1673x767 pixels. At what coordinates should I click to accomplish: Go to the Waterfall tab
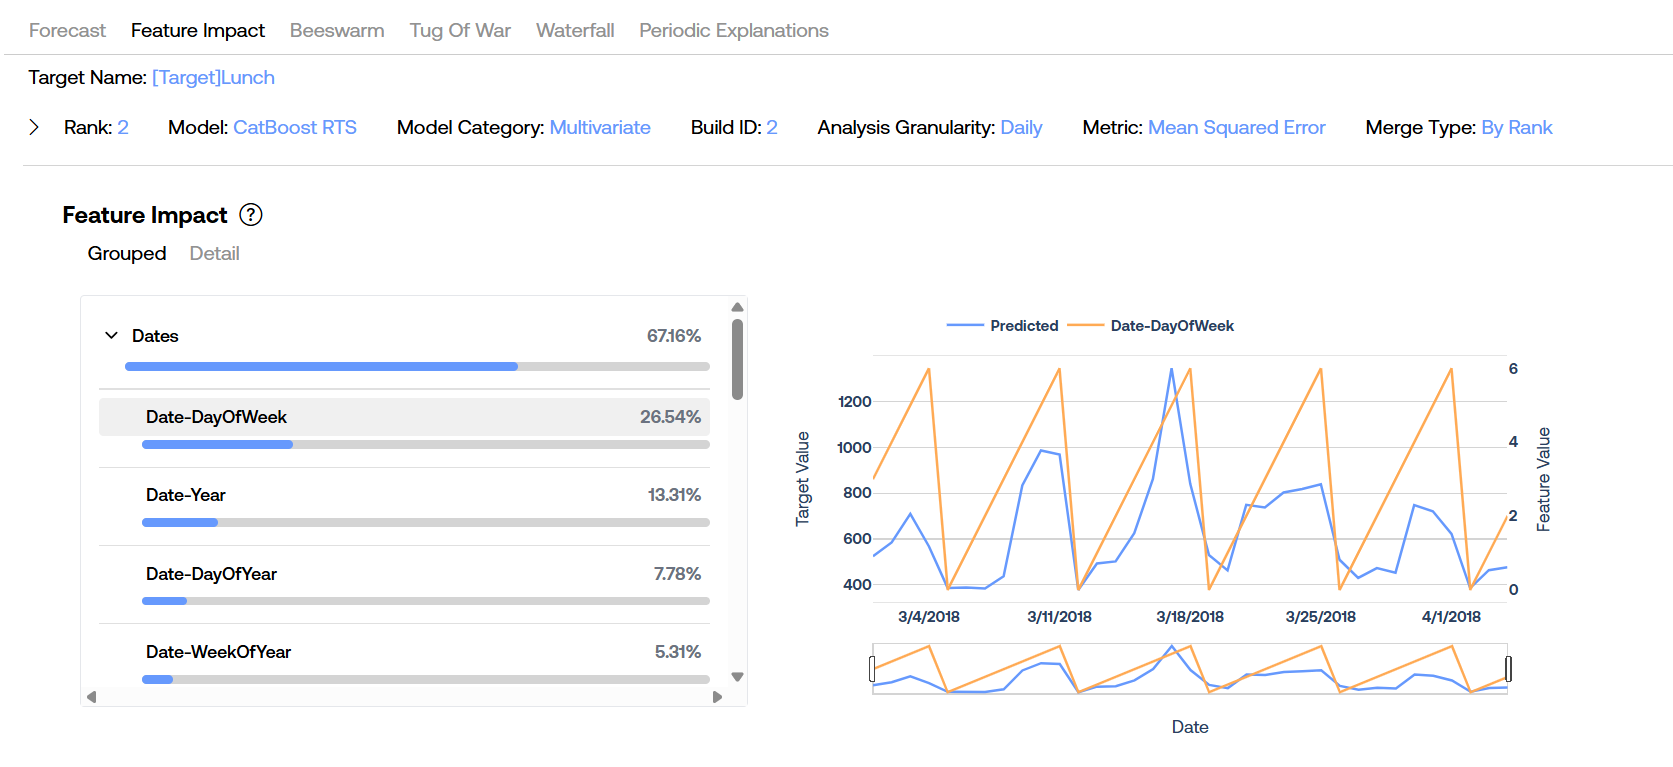tap(575, 30)
